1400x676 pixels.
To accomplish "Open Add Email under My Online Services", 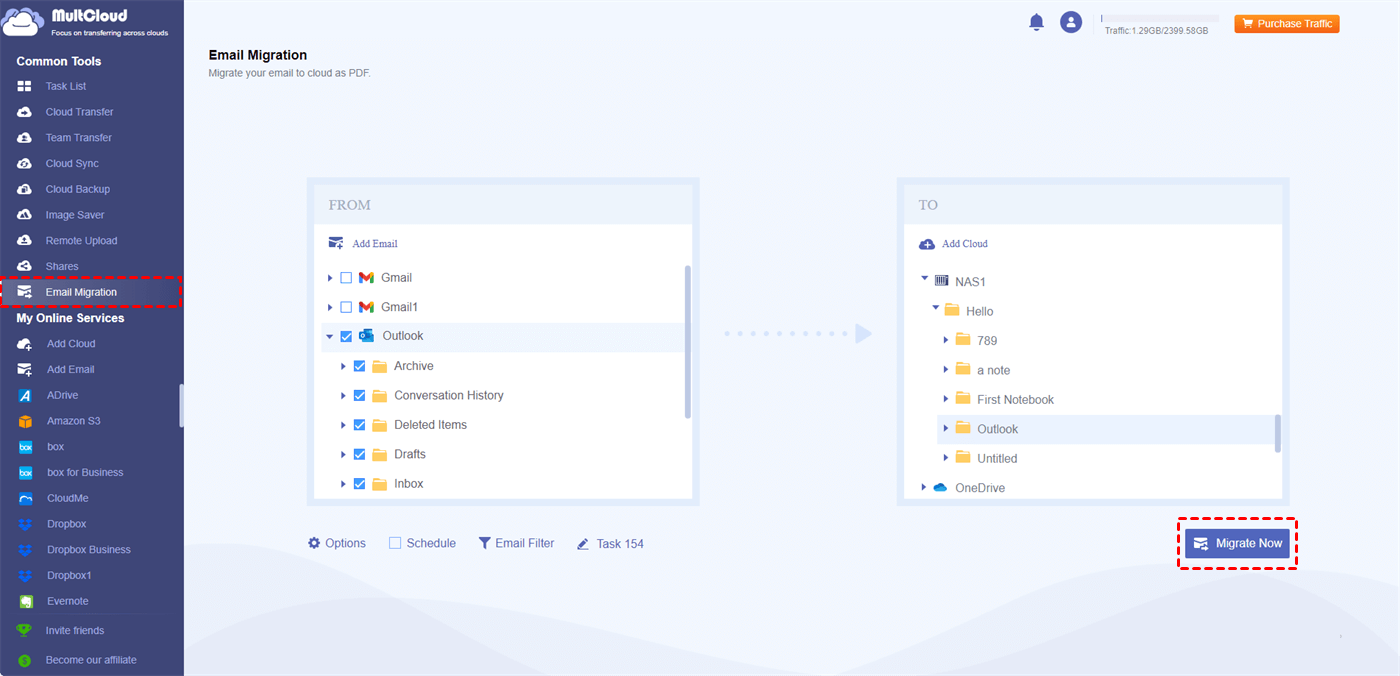I will [x=71, y=369].
